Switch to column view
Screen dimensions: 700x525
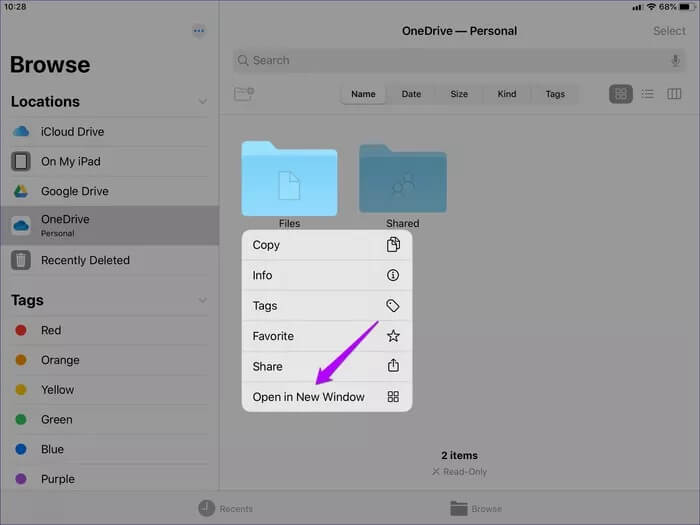tap(674, 94)
